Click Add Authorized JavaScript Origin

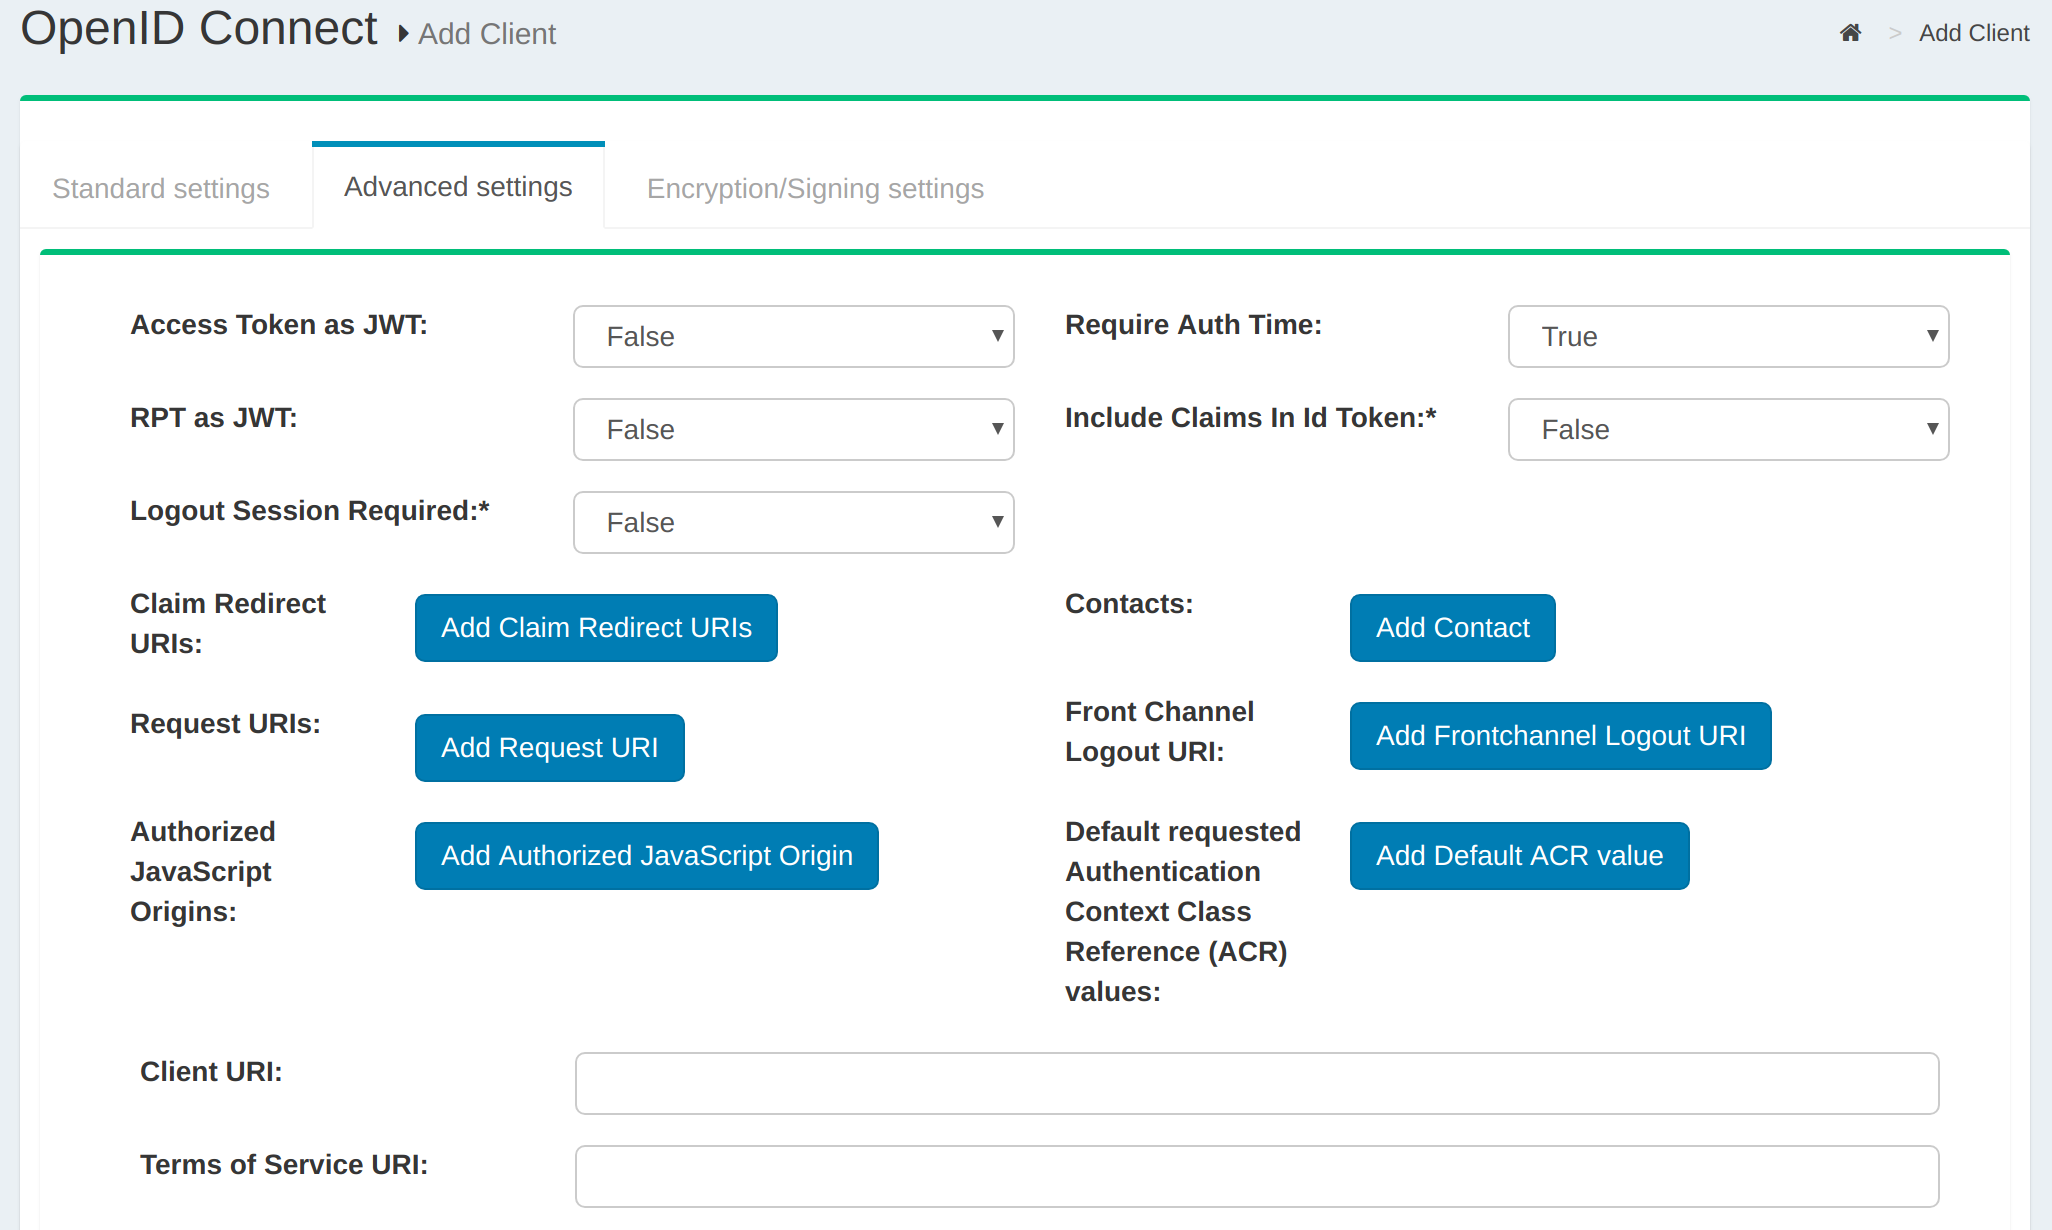[646, 855]
